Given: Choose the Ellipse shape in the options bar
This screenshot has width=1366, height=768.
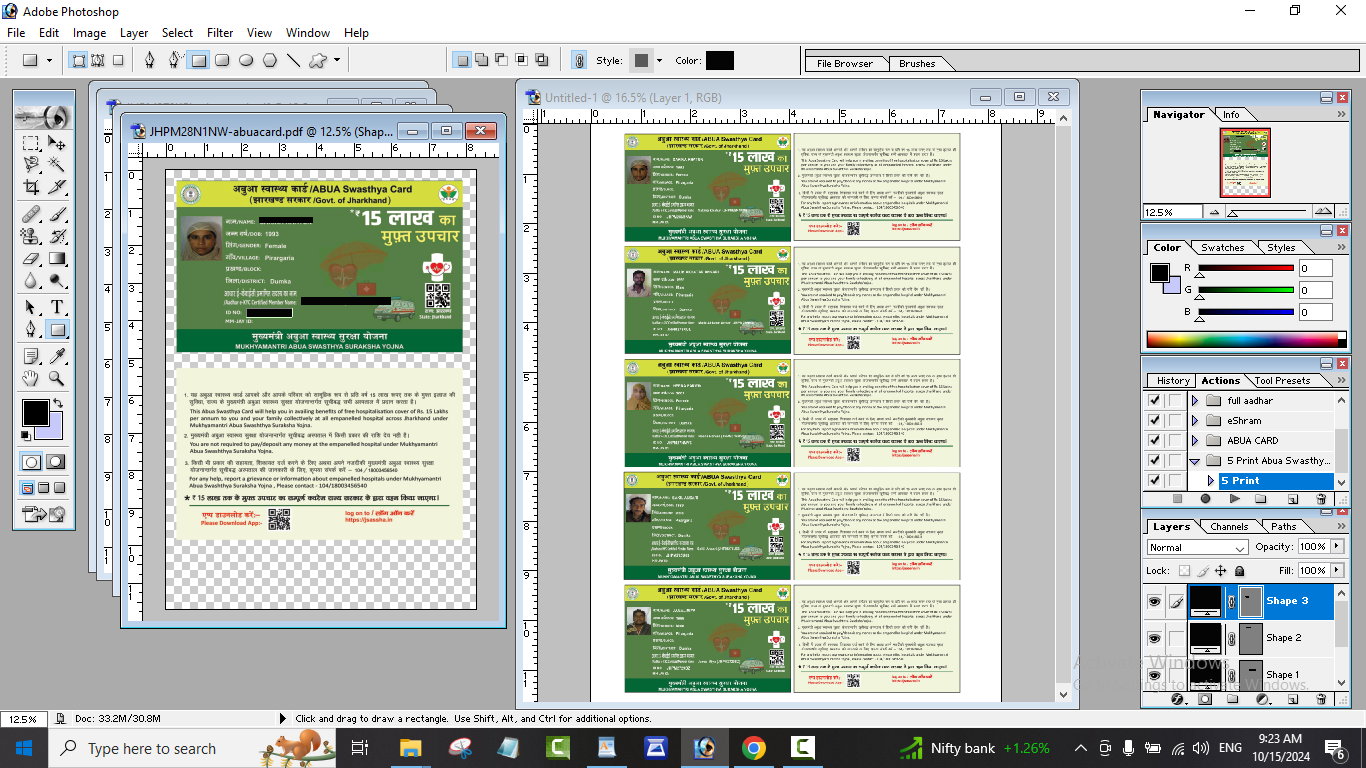Looking at the screenshot, I should (x=246, y=61).
